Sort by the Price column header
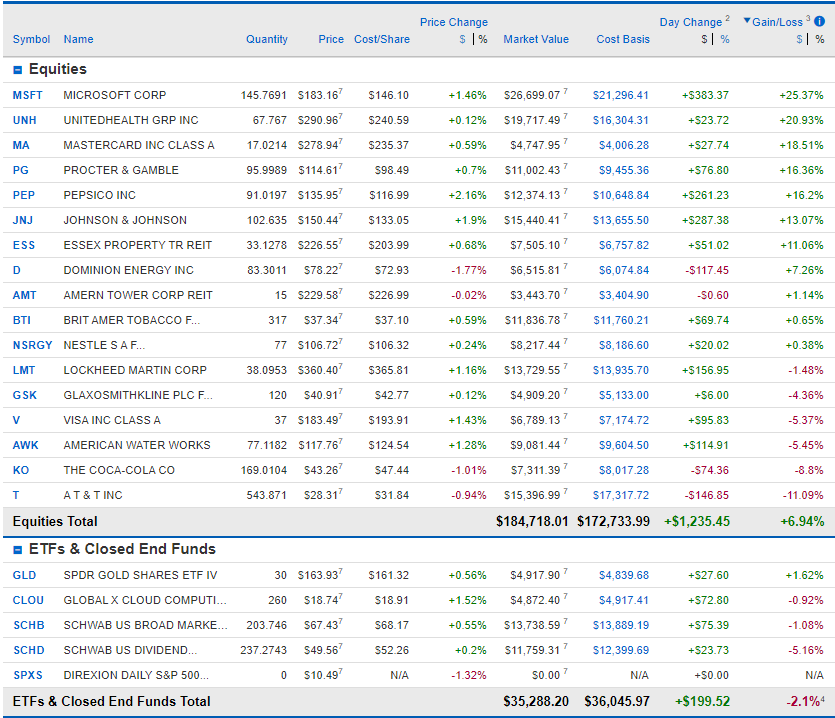This screenshot has height=718, width=835. [x=331, y=39]
